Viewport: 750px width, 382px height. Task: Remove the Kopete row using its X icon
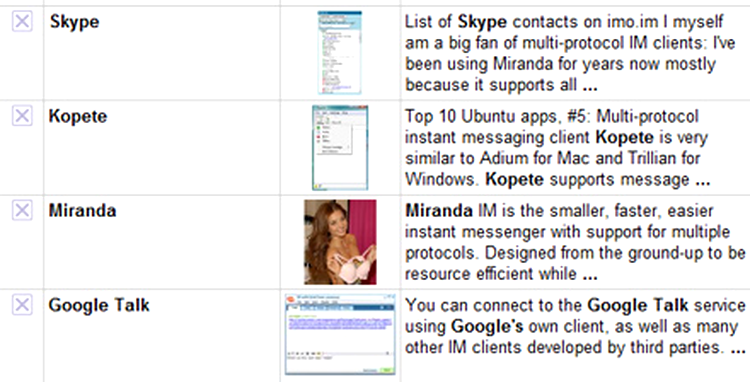[22, 116]
